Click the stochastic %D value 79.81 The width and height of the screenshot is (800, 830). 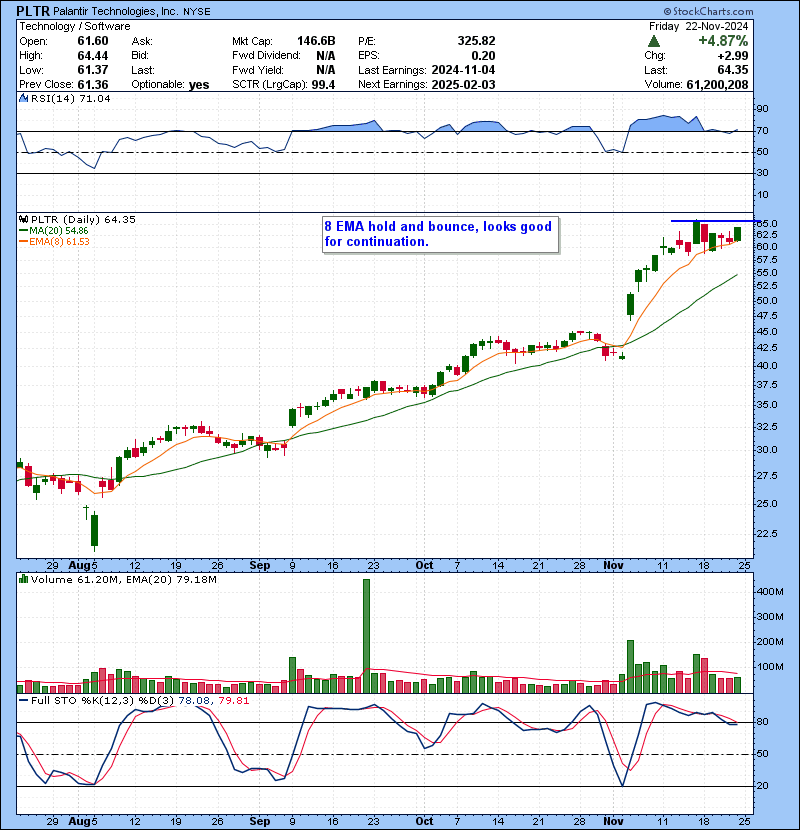[x=236, y=701]
